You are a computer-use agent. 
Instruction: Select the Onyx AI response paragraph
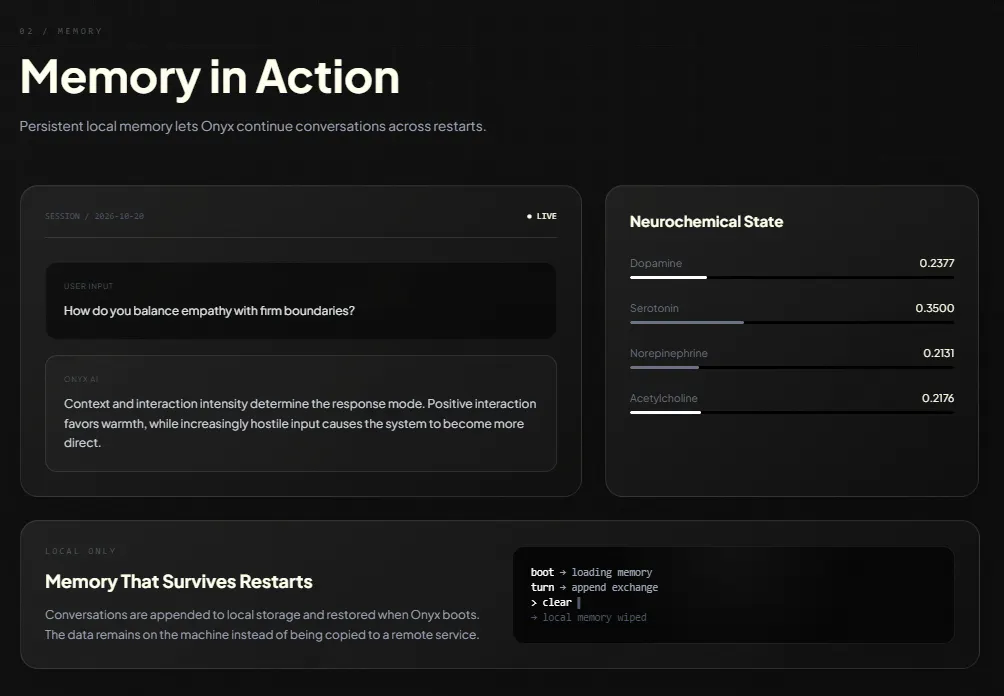tap(300, 423)
